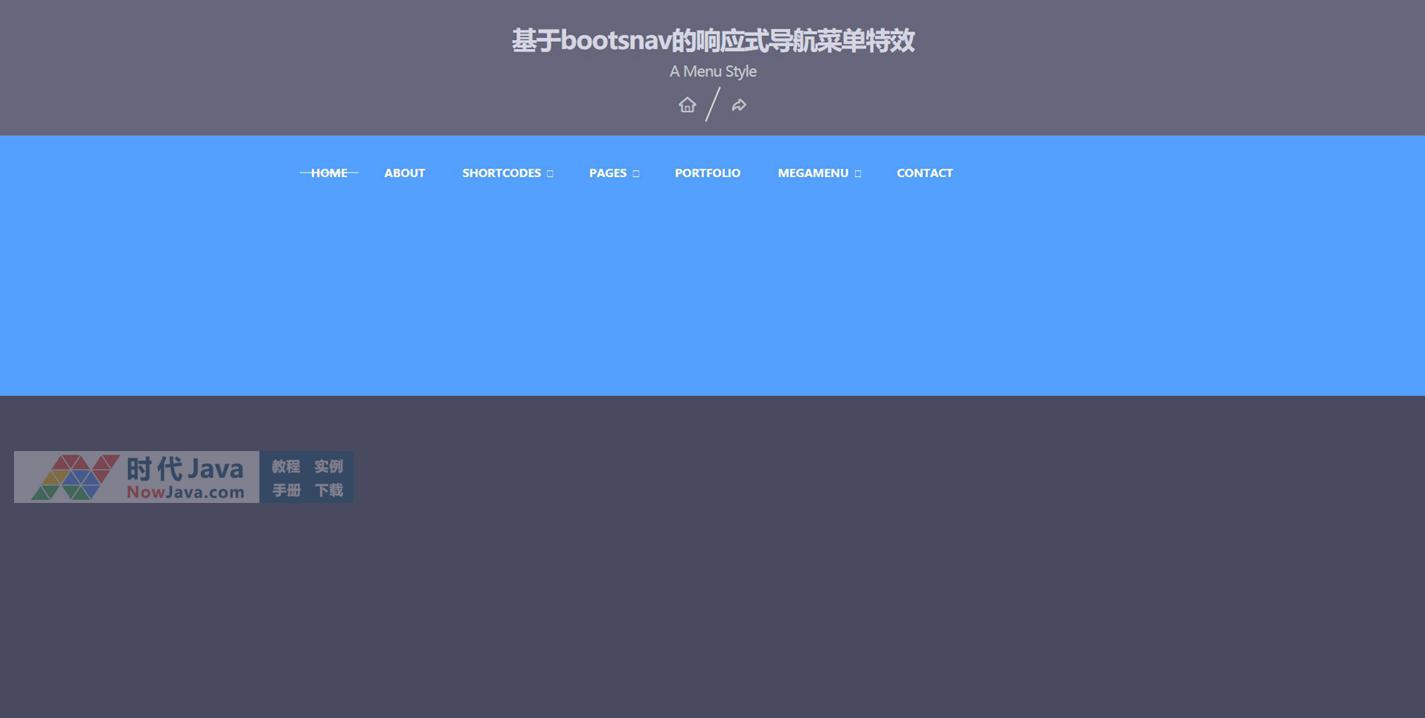Select the HOME navigation item

(329, 173)
